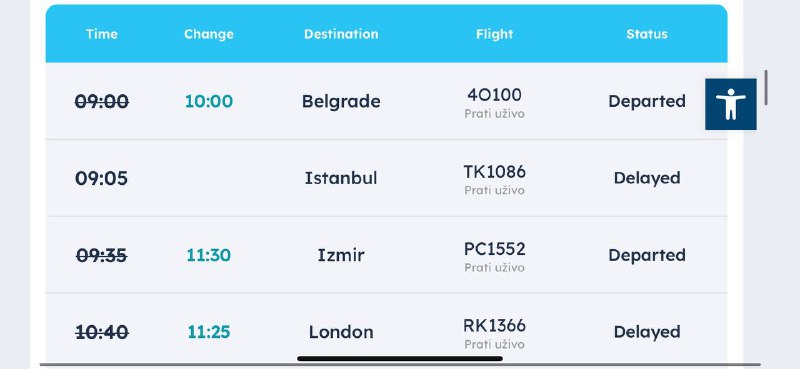Open the accessibility widget icon

point(731,104)
